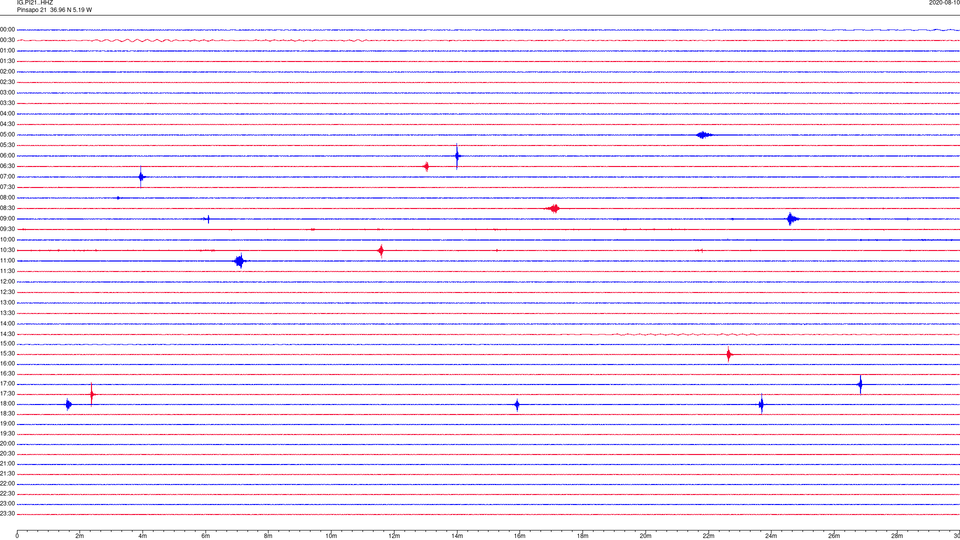The width and height of the screenshot is (960, 540).
Task: Click the Pinsapo 21 coordinates label
Action: click(x=54, y=10)
